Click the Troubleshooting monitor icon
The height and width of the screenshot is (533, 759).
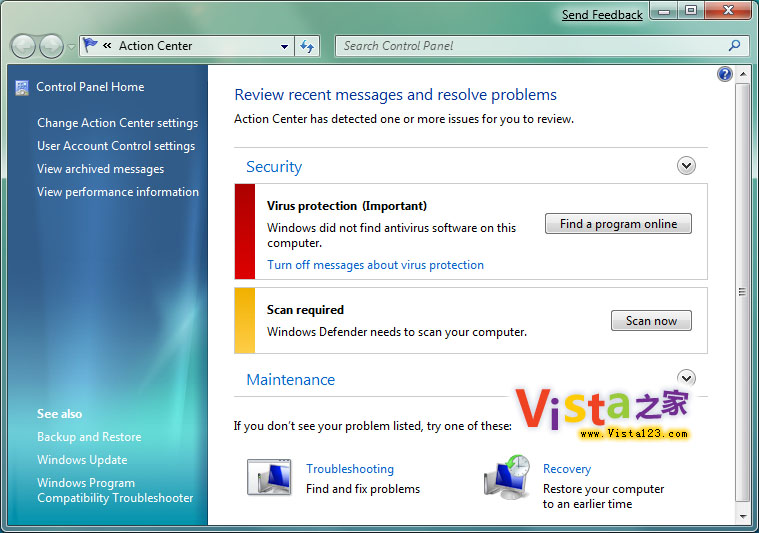pyautogui.click(x=269, y=478)
